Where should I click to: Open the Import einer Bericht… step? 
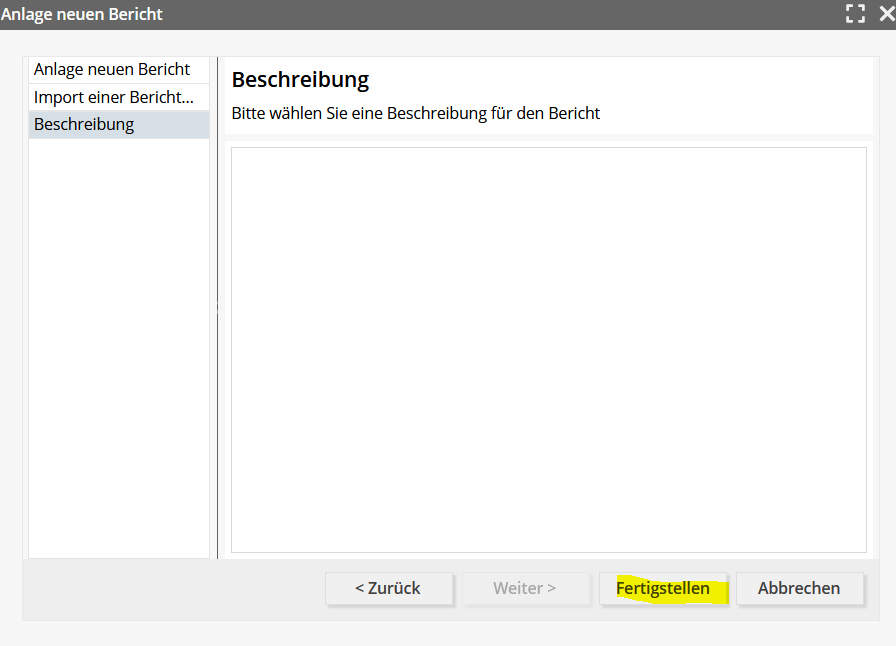click(x=113, y=97)
